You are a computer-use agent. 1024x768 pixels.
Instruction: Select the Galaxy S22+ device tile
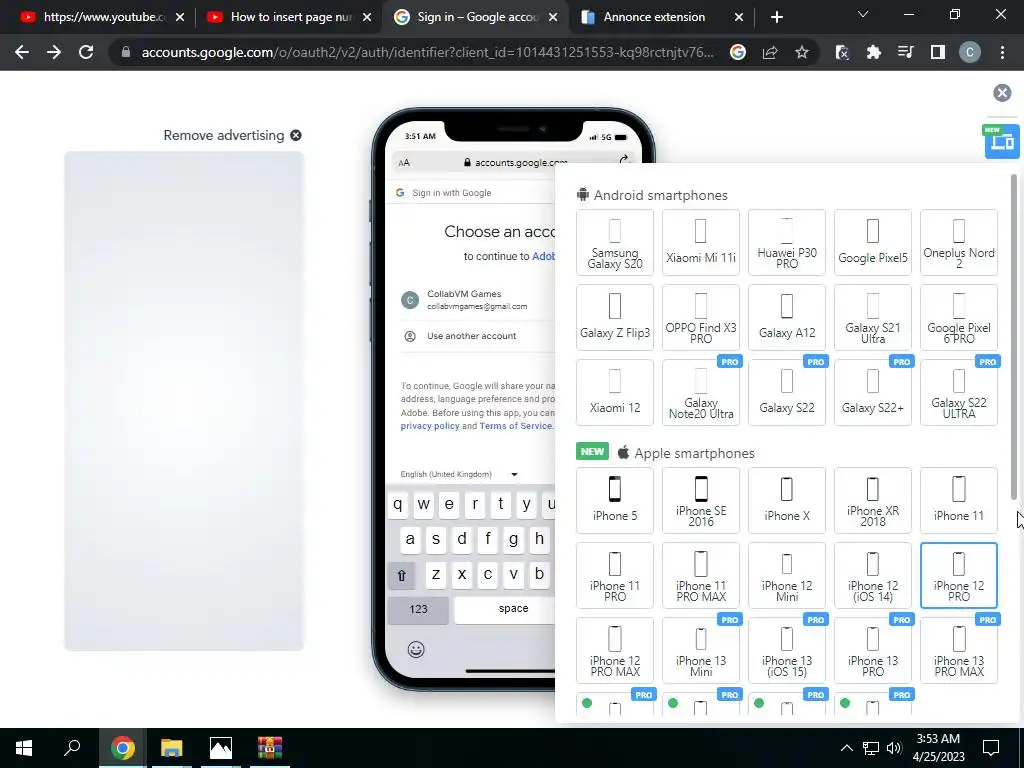click(872, 392)
